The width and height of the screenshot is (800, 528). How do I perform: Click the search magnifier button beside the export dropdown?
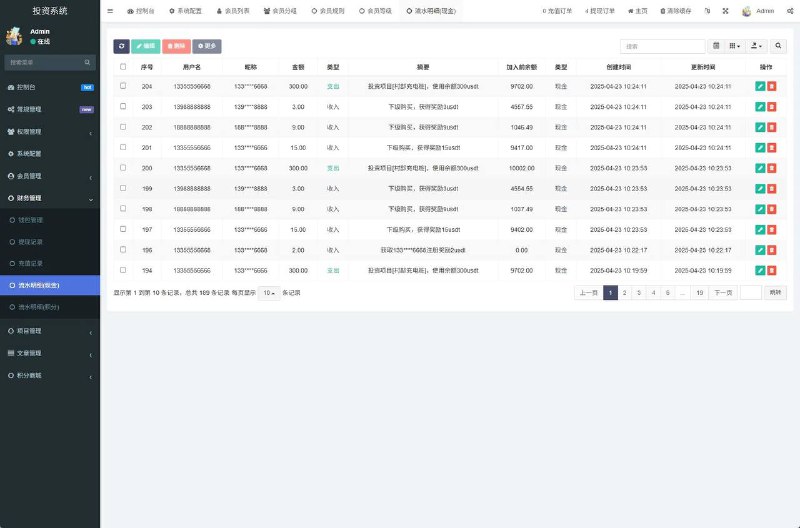coord(778,46)
